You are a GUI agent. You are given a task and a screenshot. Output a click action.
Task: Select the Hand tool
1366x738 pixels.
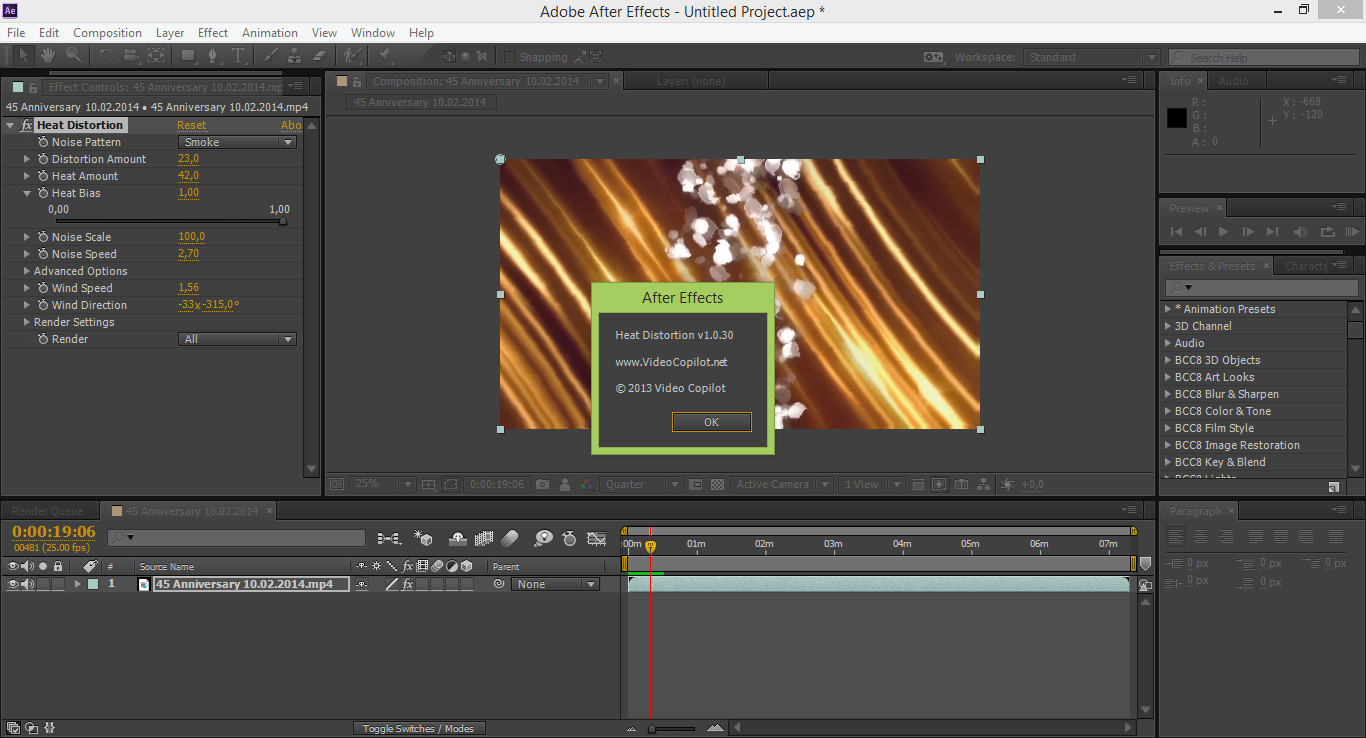[x=49, y=56]
